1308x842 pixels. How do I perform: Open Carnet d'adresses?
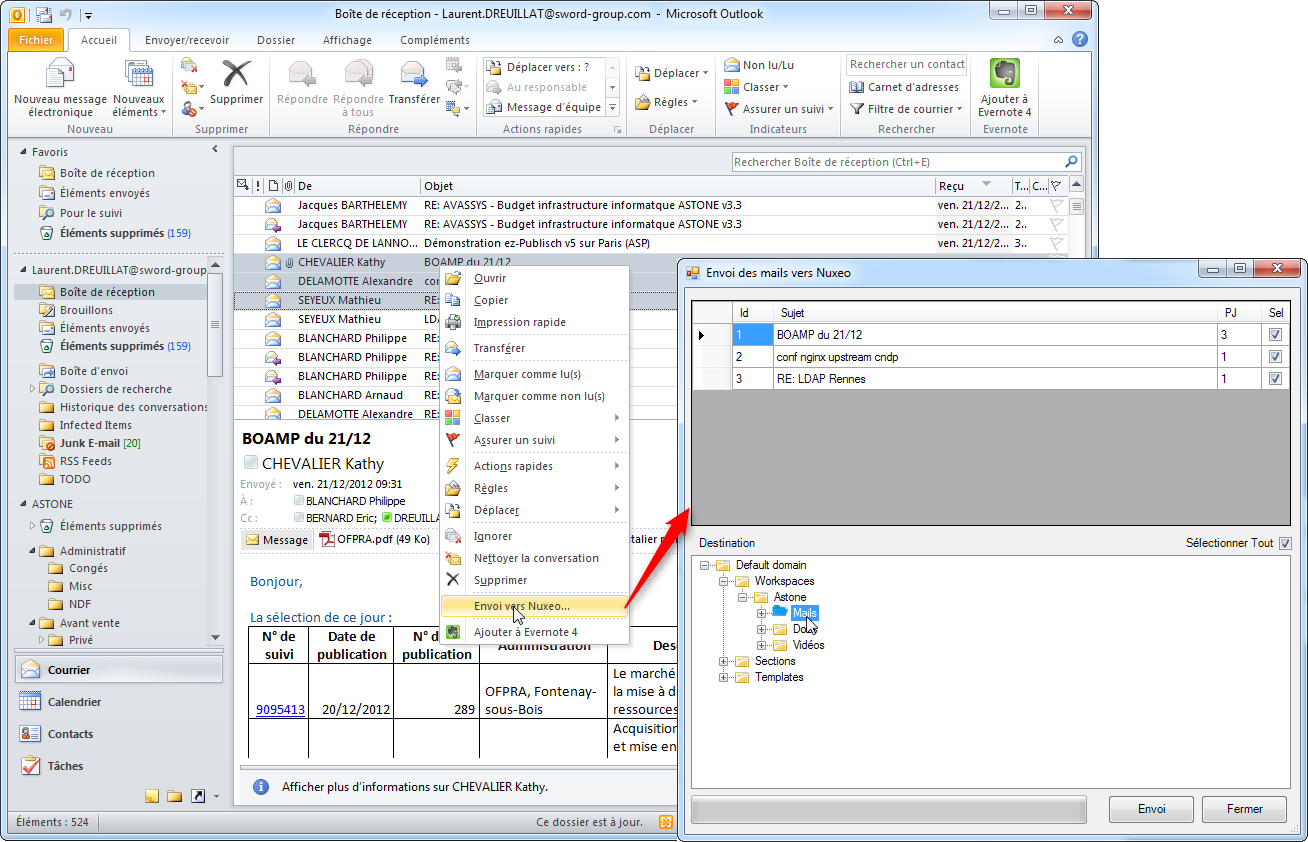coord(904,87)
